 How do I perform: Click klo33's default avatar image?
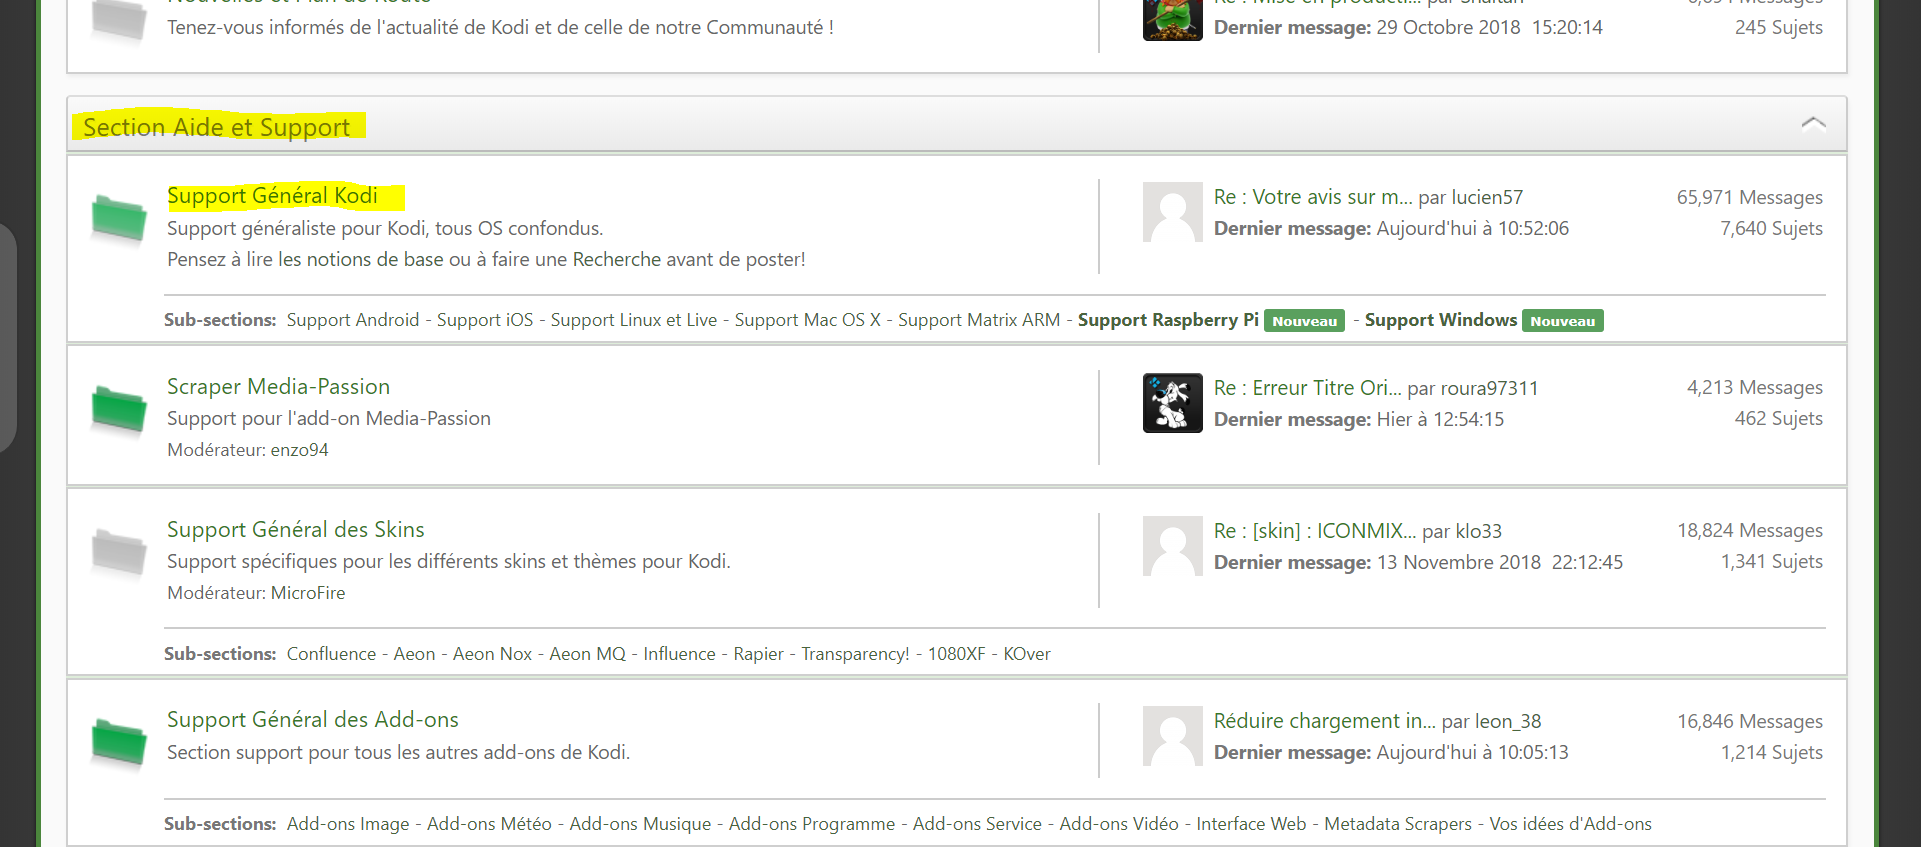tap(1172, 546)
